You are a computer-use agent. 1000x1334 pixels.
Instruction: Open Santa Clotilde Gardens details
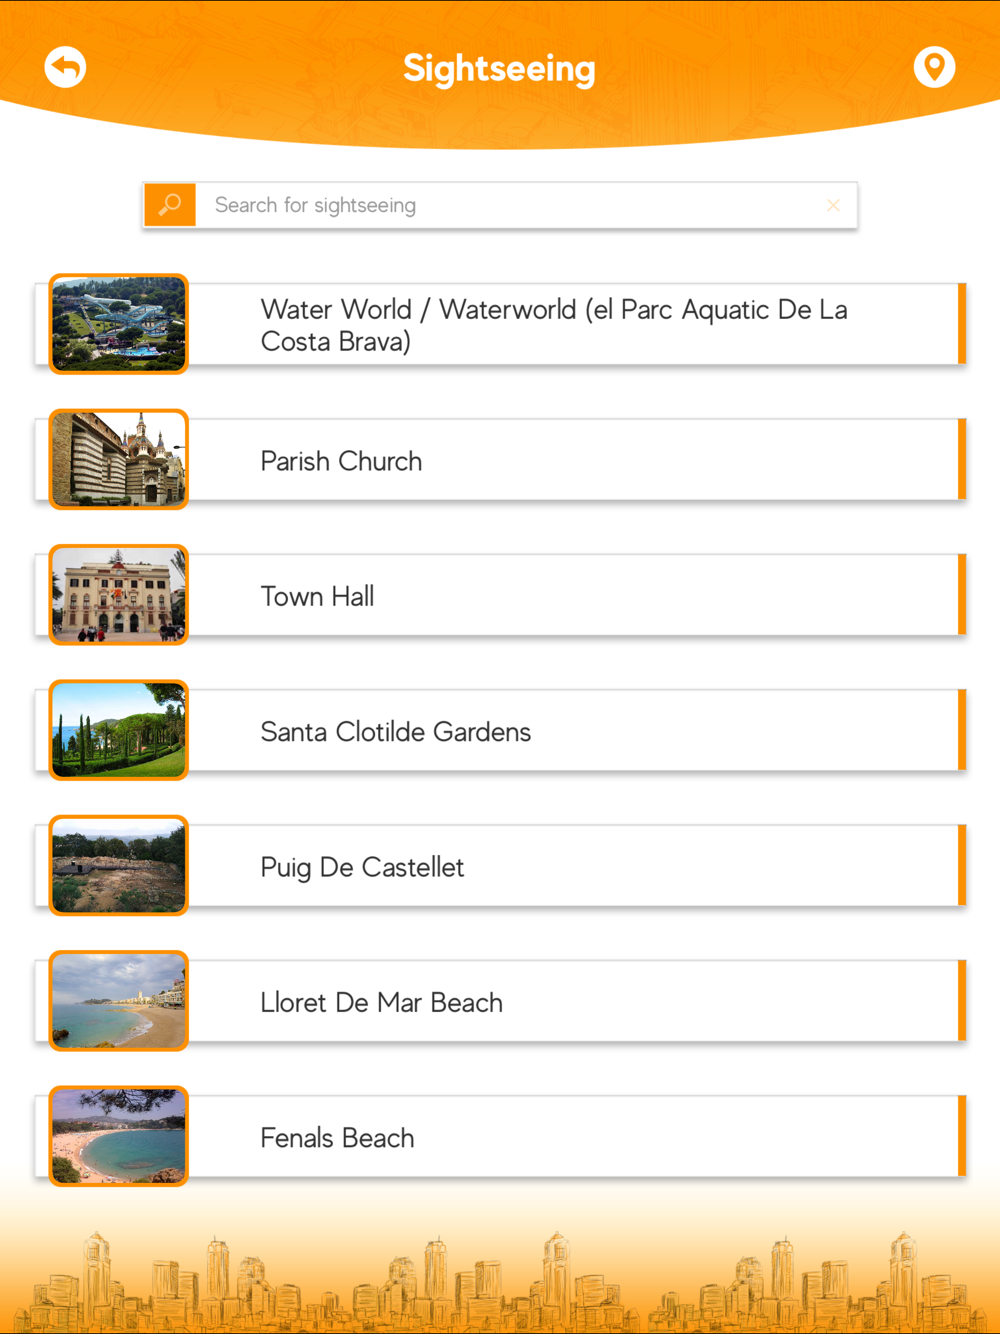(500, 730)
